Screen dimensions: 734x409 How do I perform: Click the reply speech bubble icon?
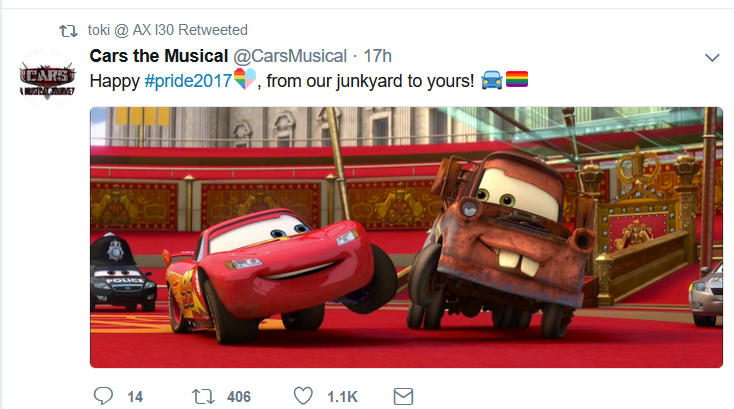(103, 396)
